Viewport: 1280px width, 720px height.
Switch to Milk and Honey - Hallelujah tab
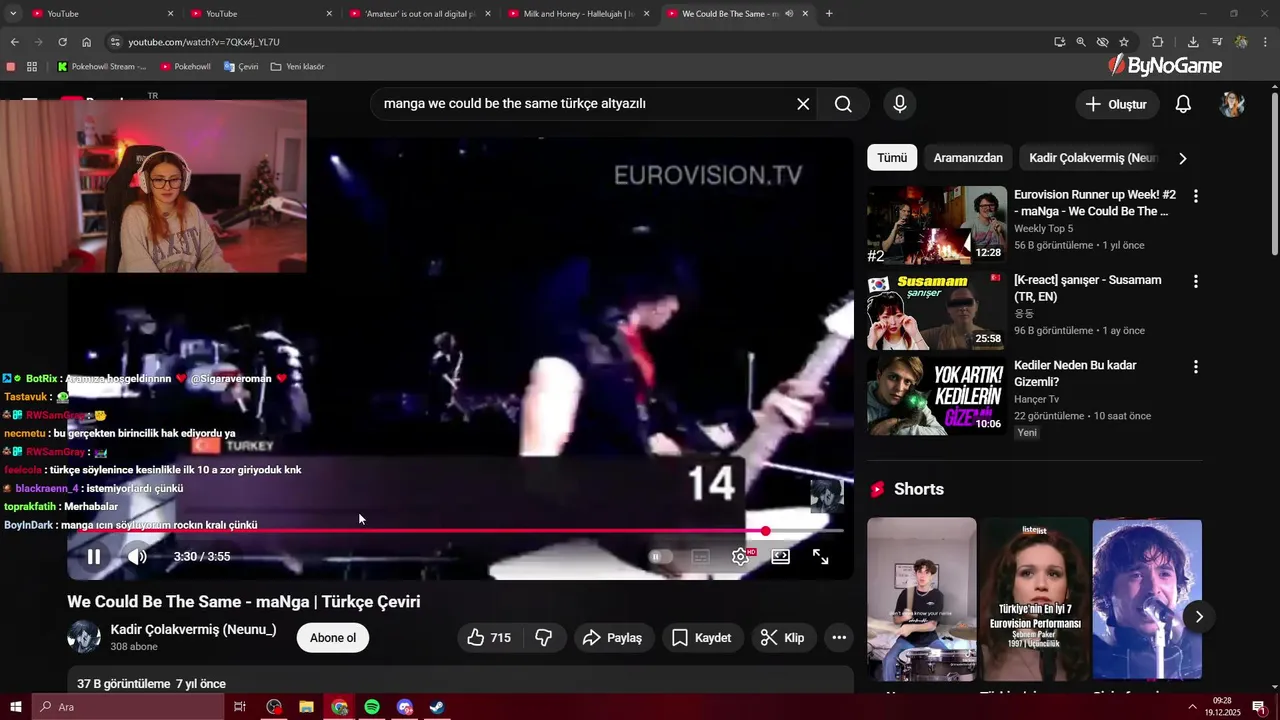pos(577,14)
